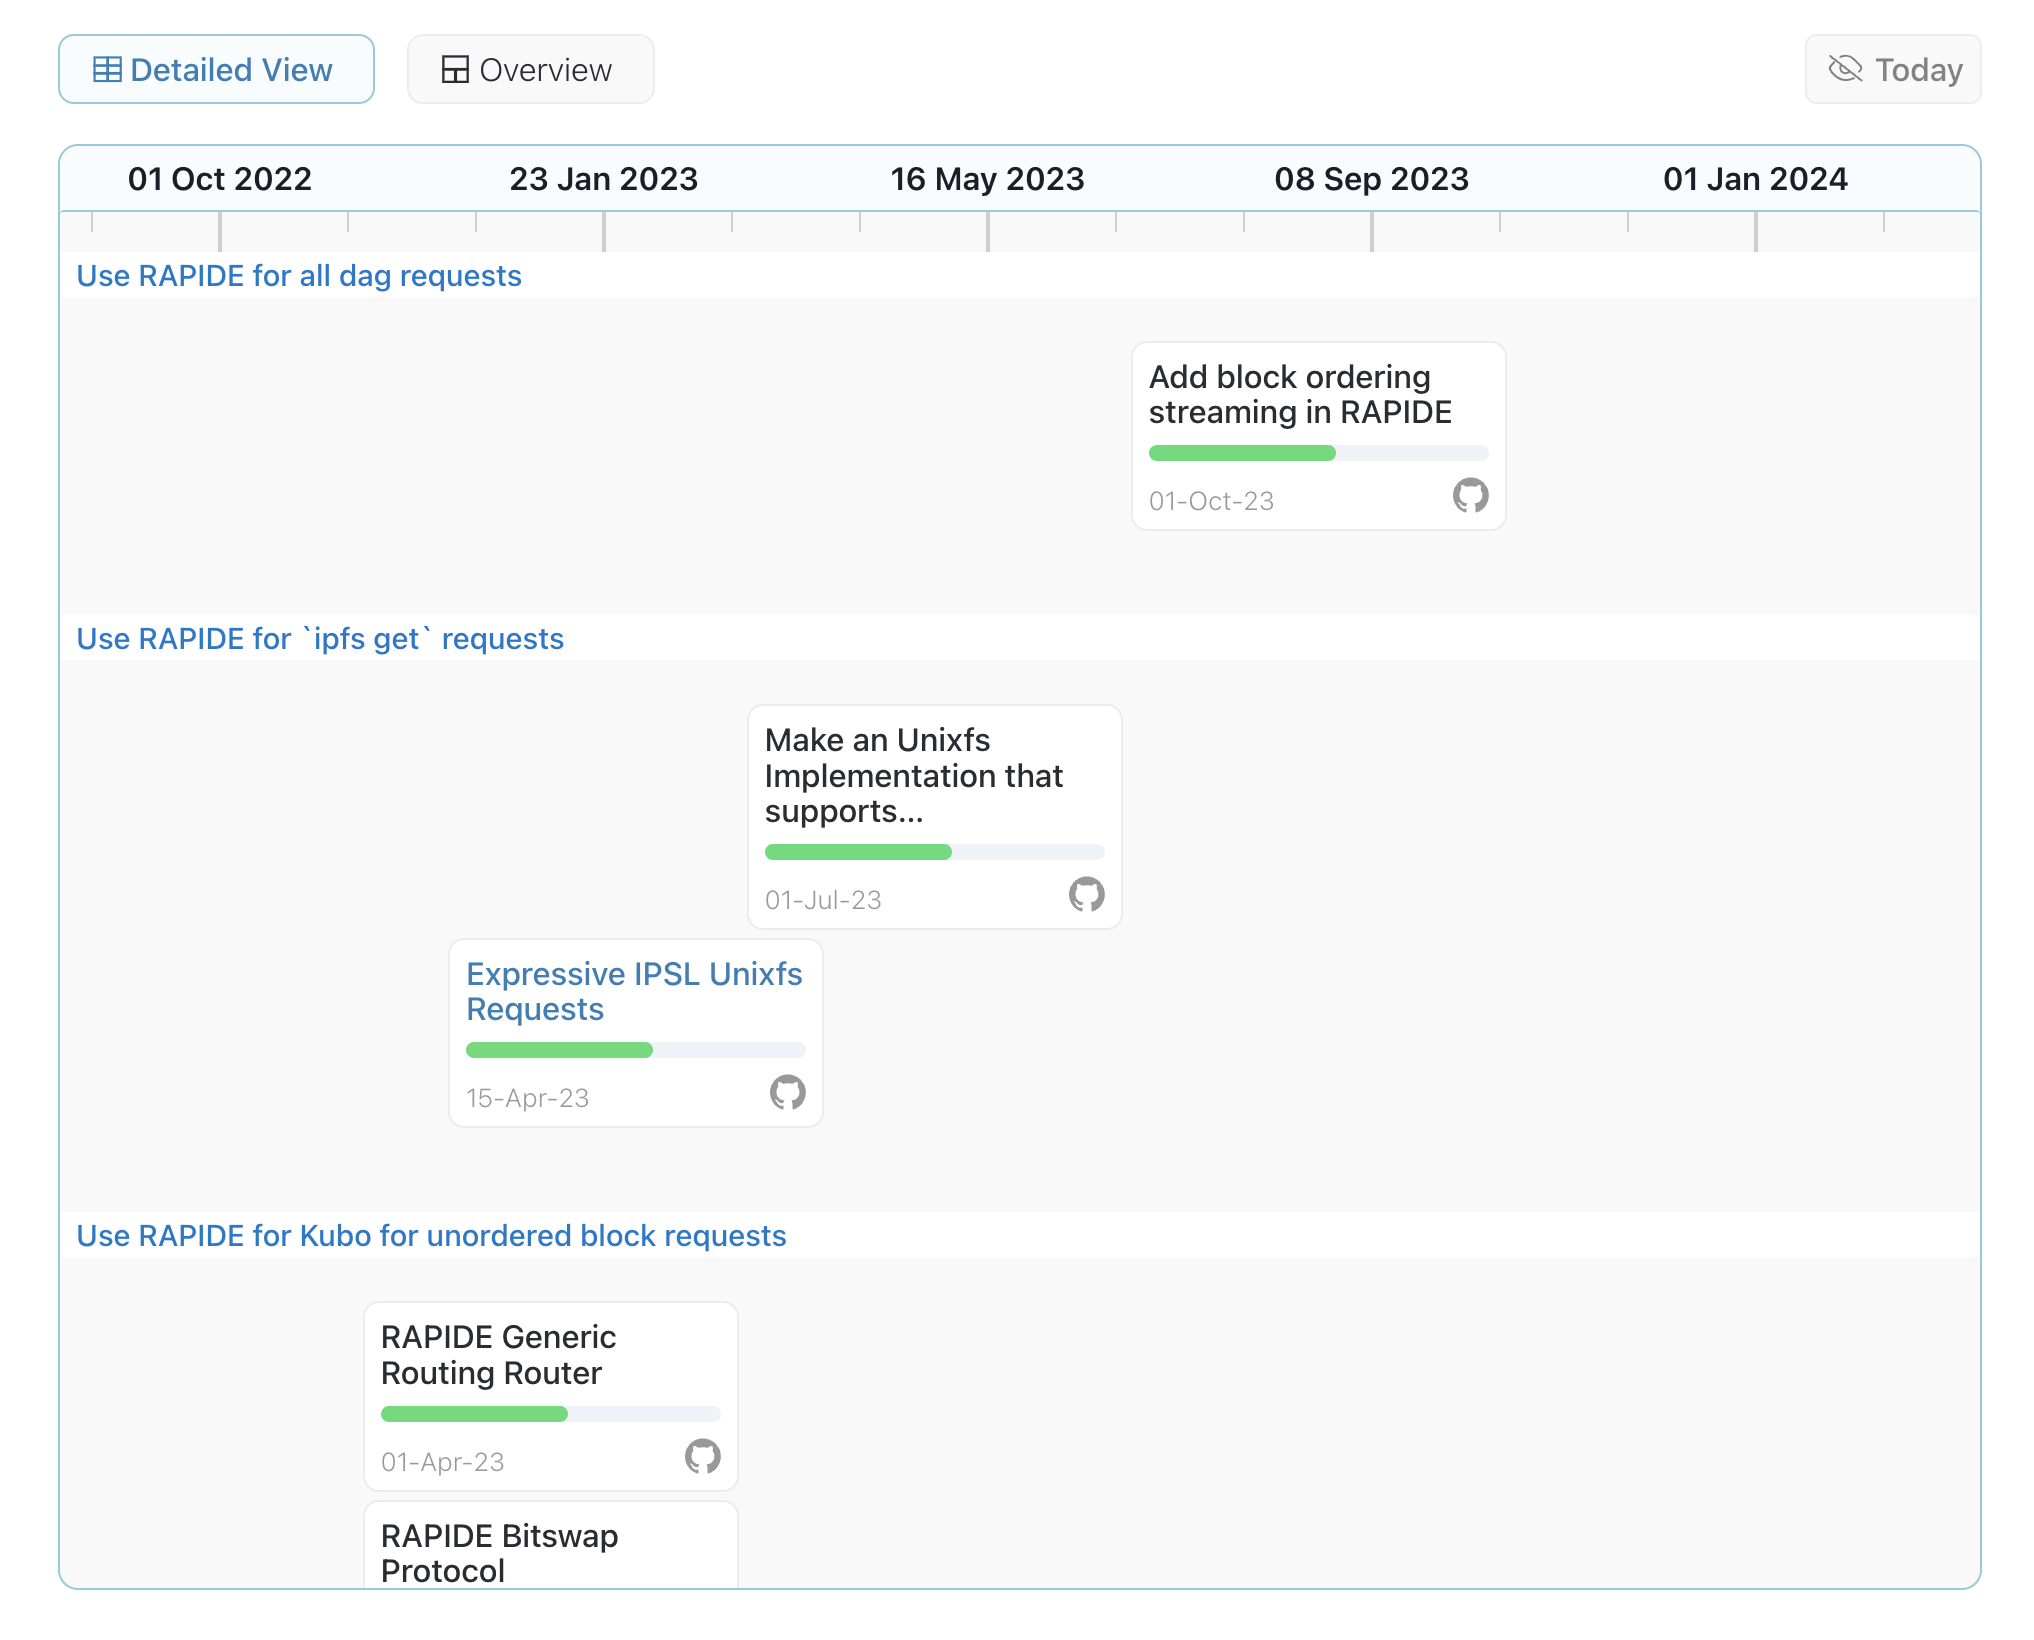Click the '01 Oct 2022' timeline label

(x=220, y=178)
